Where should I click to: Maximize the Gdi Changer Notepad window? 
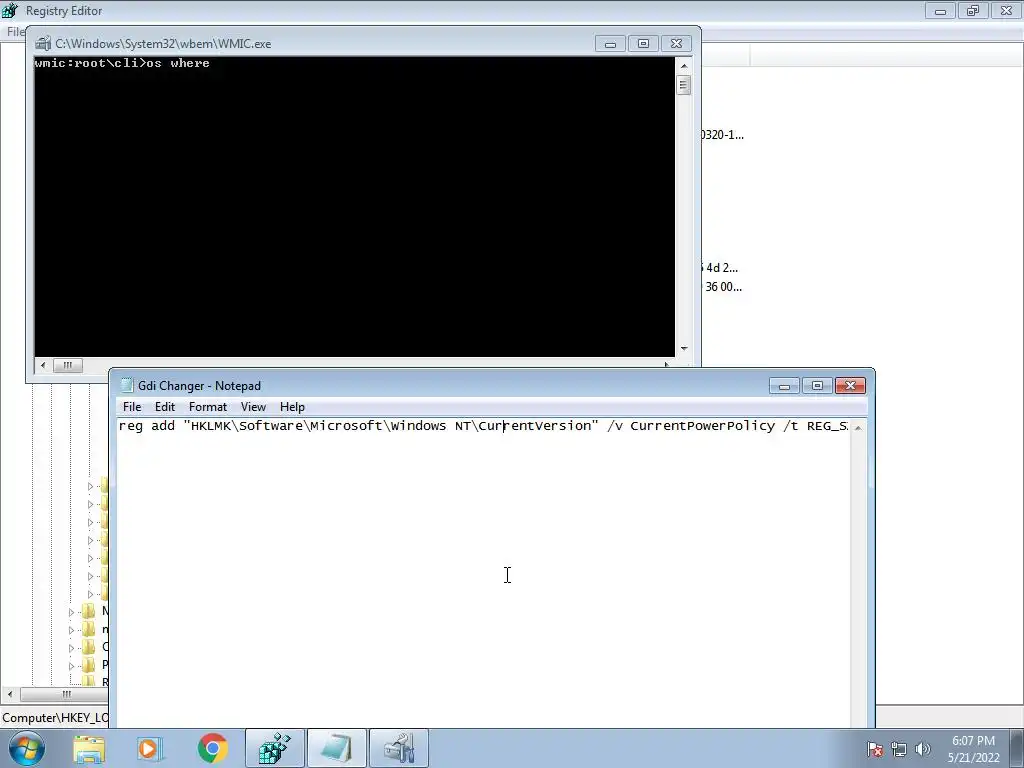817,386
